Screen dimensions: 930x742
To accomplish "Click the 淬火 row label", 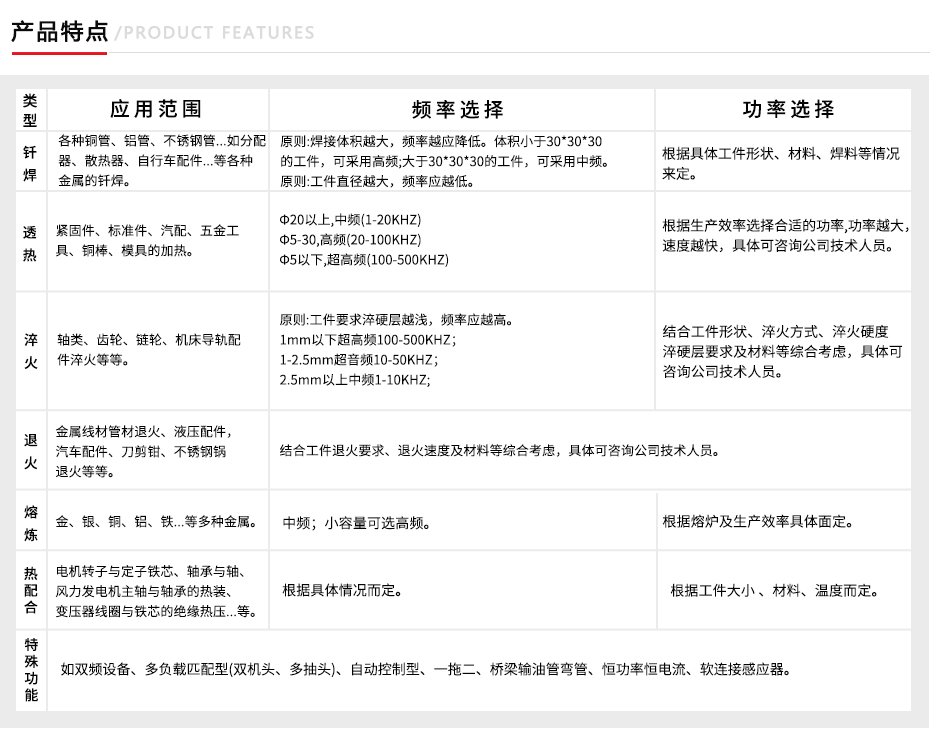I will click(30, 351).
